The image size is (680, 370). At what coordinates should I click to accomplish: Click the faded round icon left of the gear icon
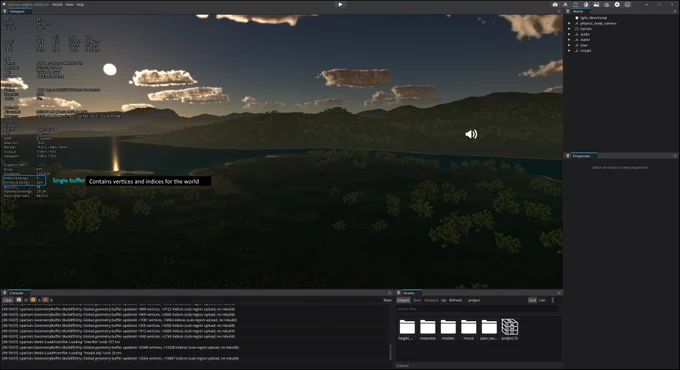pos(607,4)
